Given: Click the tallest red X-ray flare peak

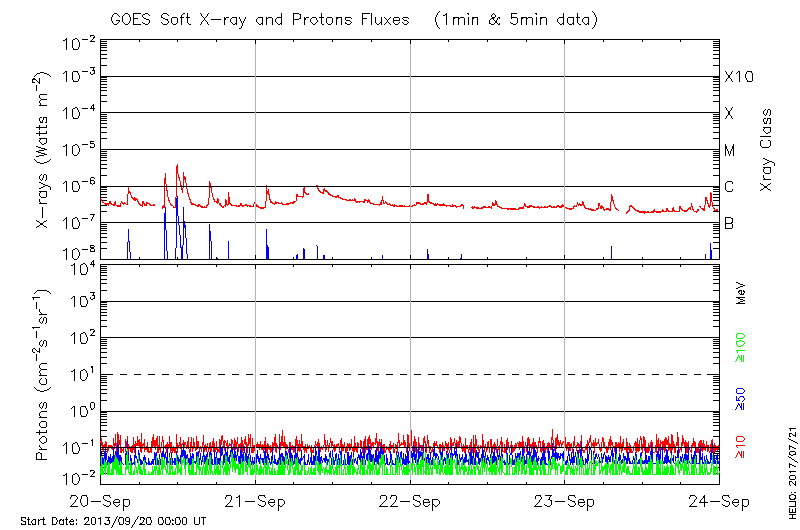Looking at the screenshot, I should (177, 166).
